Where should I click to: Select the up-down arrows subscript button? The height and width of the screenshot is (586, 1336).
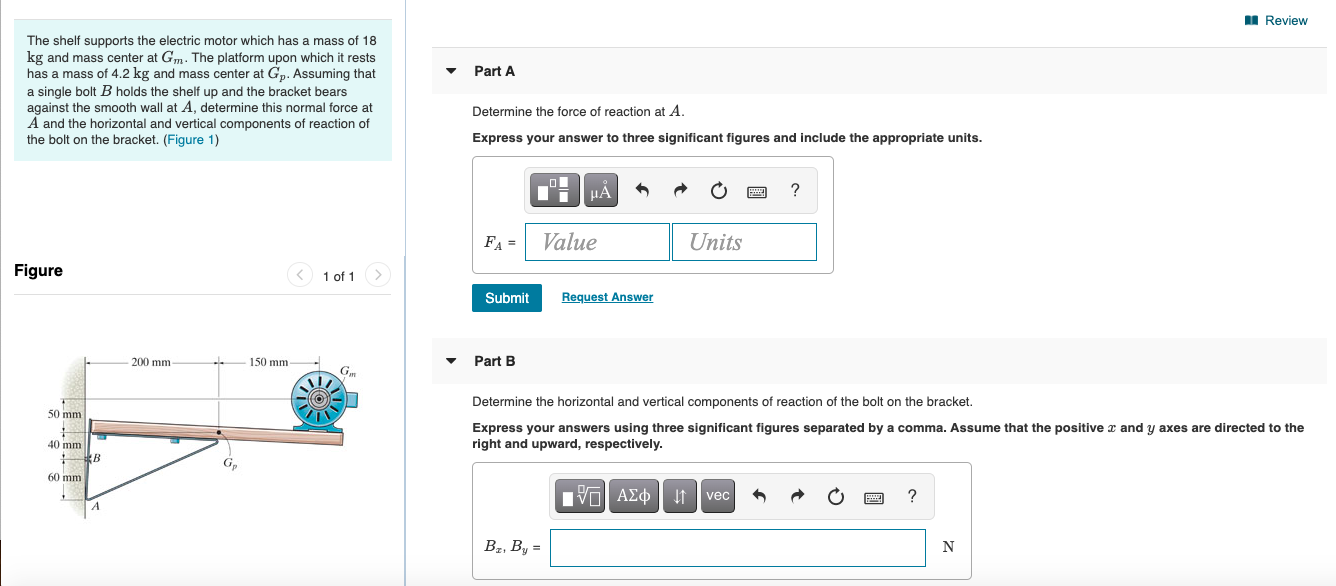coord(680,496)
